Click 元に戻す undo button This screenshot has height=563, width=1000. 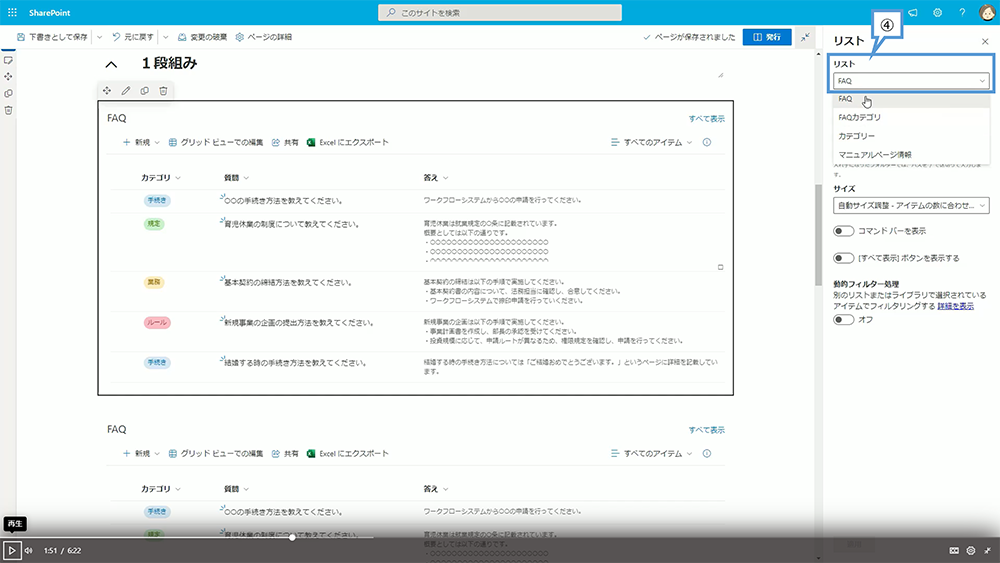coord(133,37)
